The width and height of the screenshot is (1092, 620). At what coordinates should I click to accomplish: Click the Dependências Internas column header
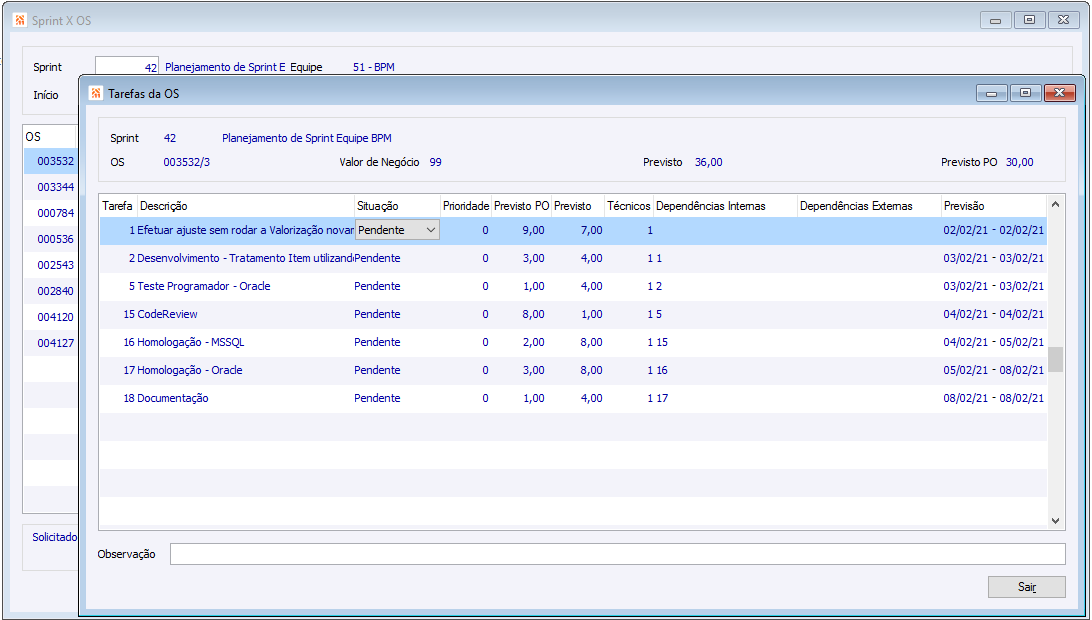click(x=725, y=206)
